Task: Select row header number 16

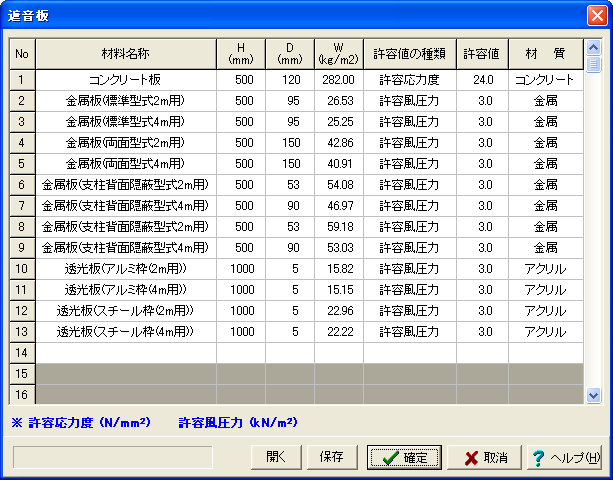Action: pyautogui.click(x=22, y=394)
